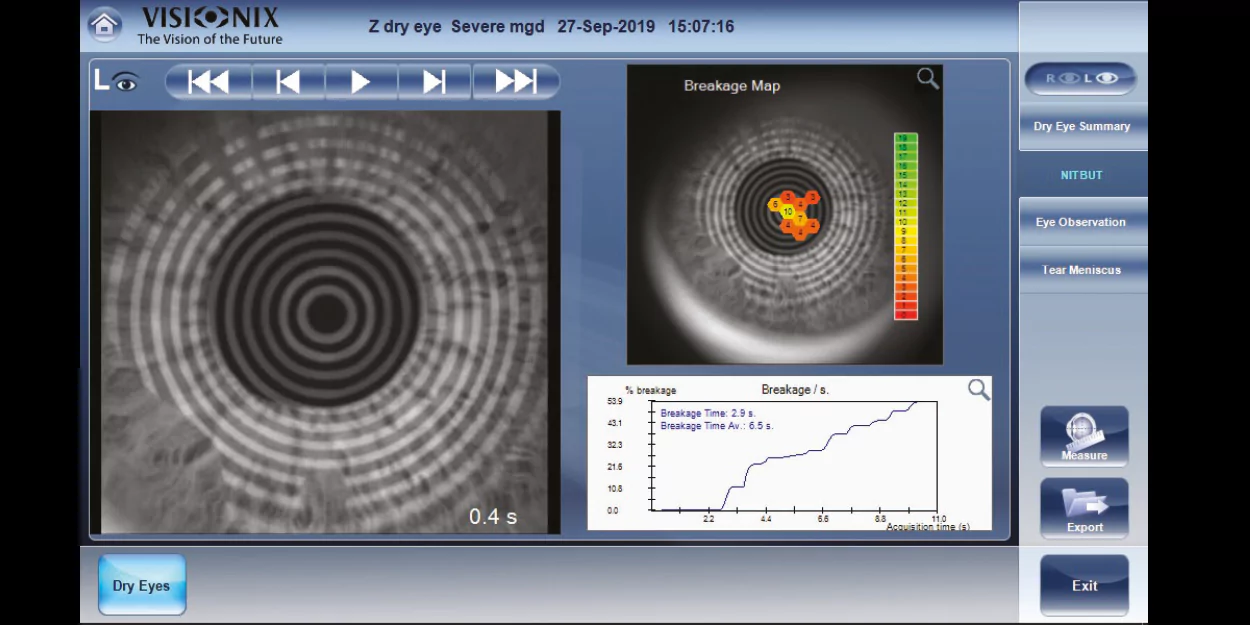Click the Placido ring eye video frame
This screenshot has width=1250, height=625.
pyautogui.click(x=324, y=320)
